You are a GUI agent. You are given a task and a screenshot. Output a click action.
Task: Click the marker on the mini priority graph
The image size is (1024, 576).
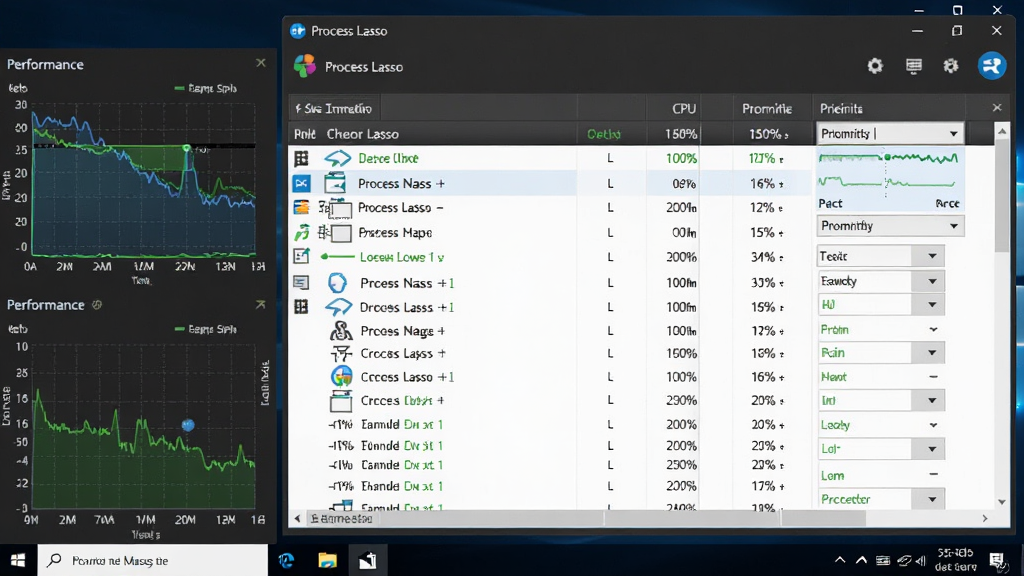click(x=888, y=157)
